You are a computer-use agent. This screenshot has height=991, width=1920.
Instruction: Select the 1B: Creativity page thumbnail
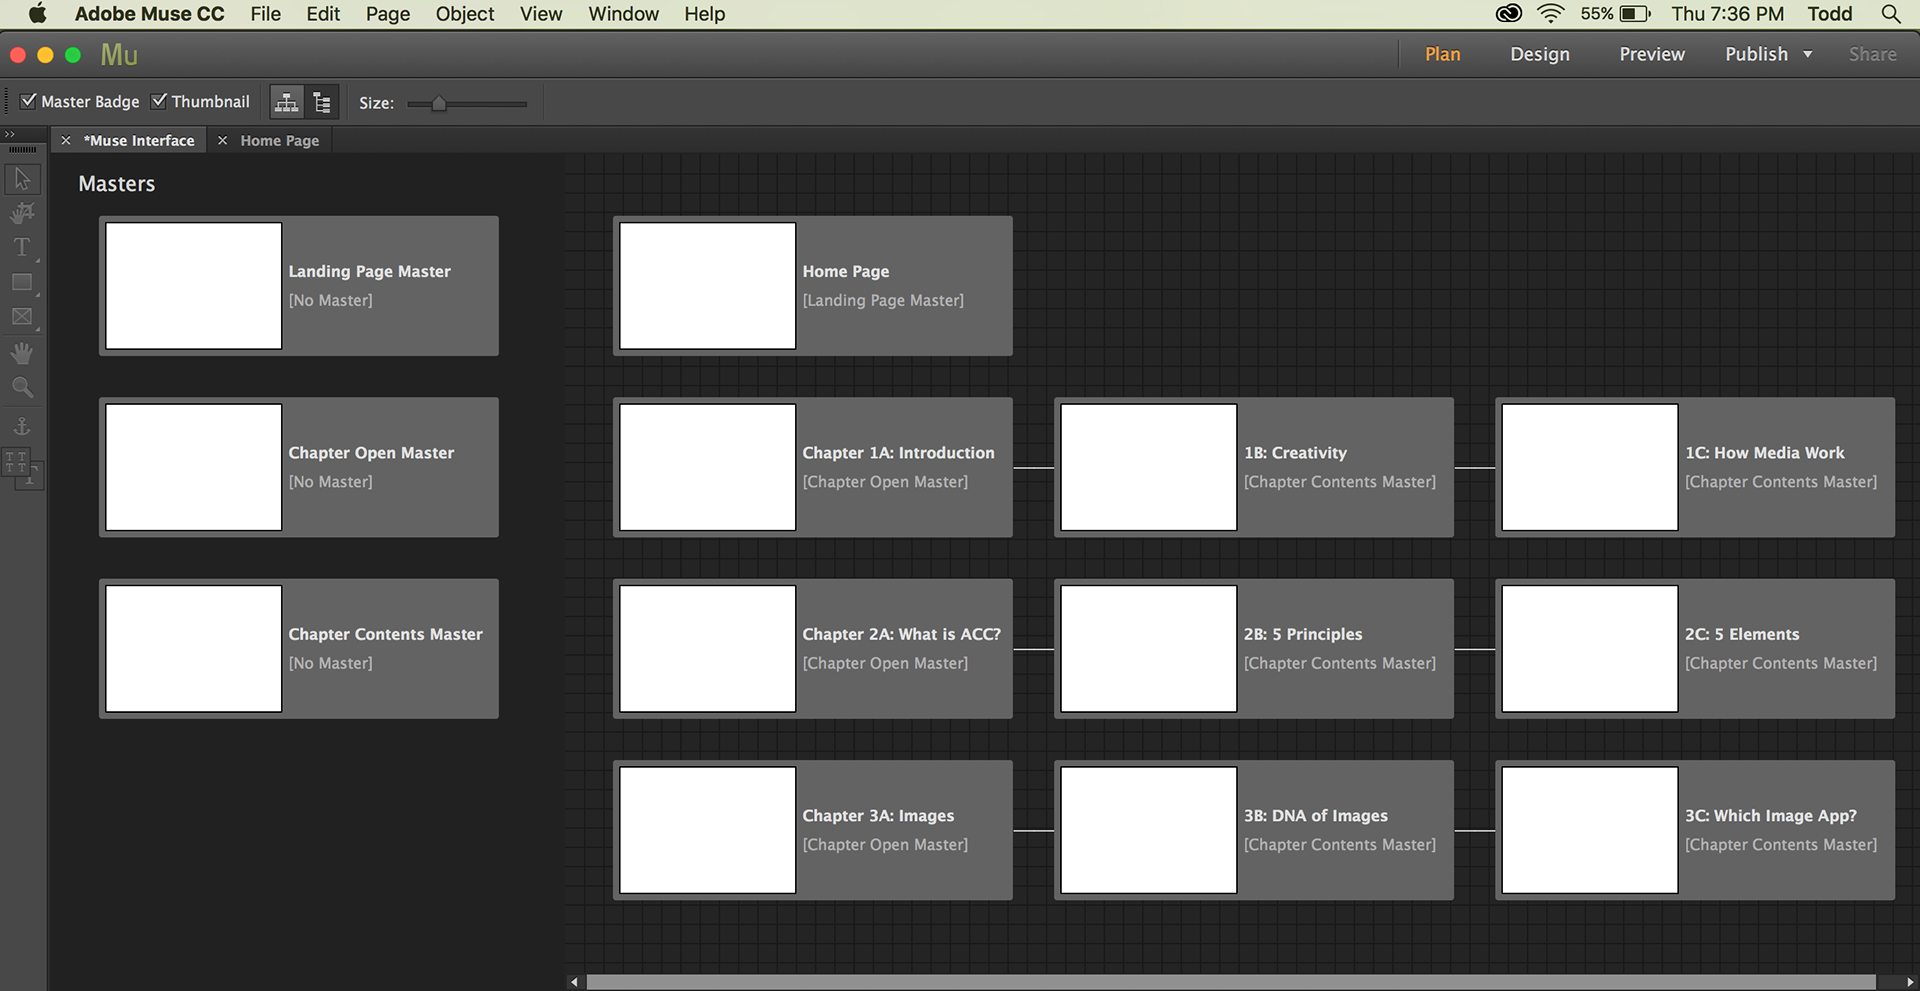(1149, 467)
